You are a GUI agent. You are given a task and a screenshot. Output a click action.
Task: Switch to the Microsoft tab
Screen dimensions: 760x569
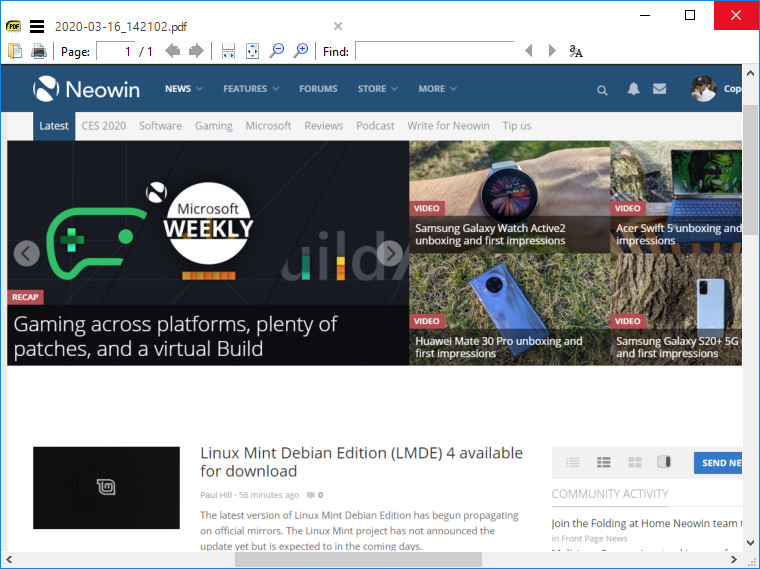click(x=268, y=126)
